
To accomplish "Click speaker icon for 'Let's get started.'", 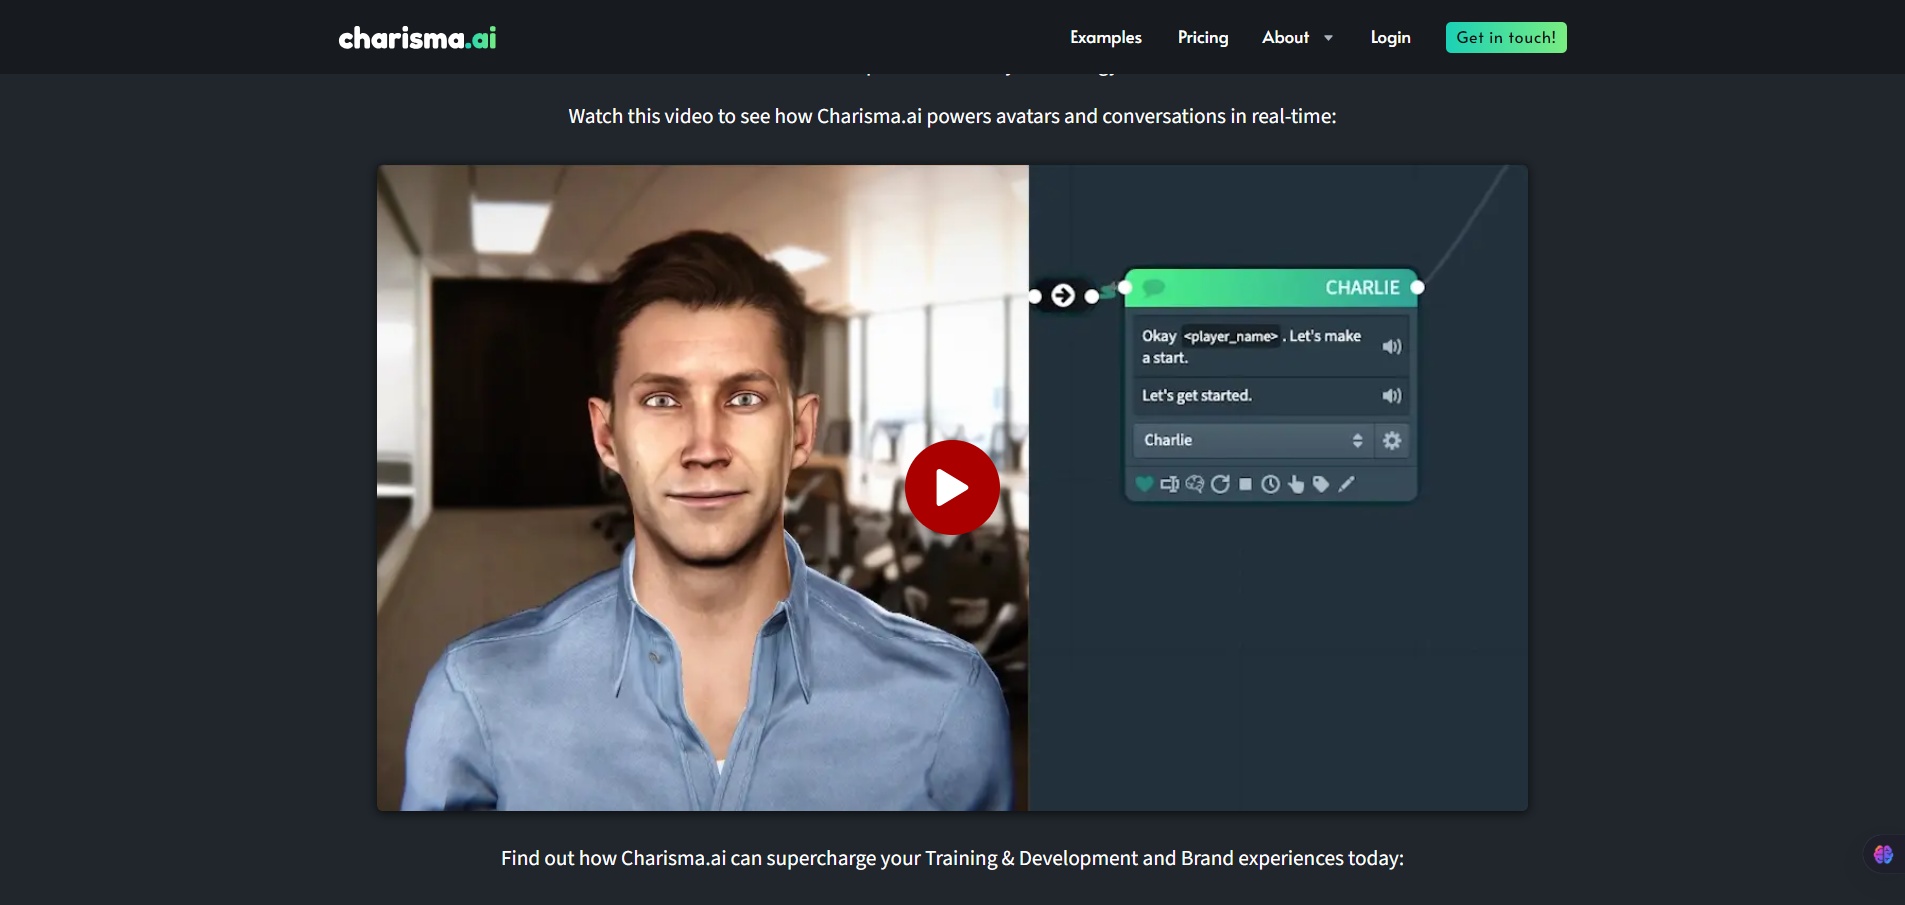I will coord(1392,396).
